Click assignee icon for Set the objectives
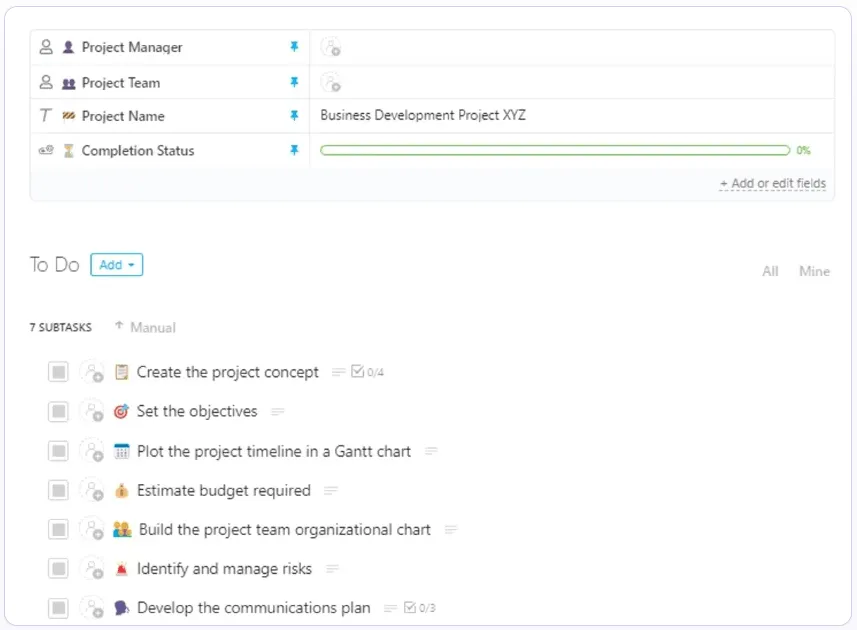The height and width of the screenshot is (630, 857). coord(92,411)
